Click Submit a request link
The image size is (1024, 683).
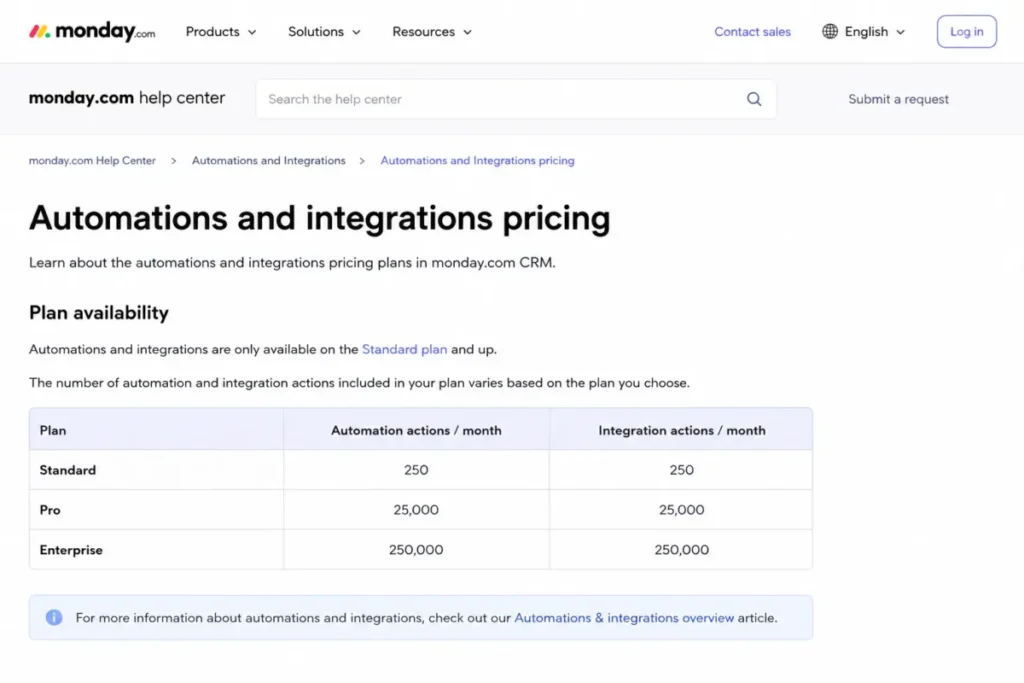point(898,99)
